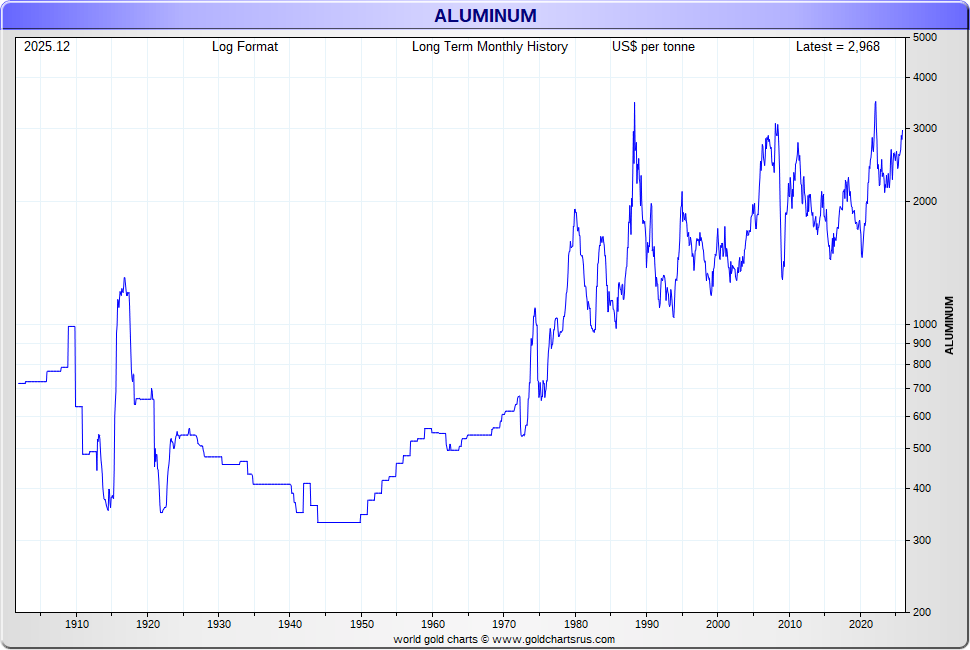Viewport: 970px width, 650px height.
Task: Click the 2025.12 date label
Action: tap(47, 47)
